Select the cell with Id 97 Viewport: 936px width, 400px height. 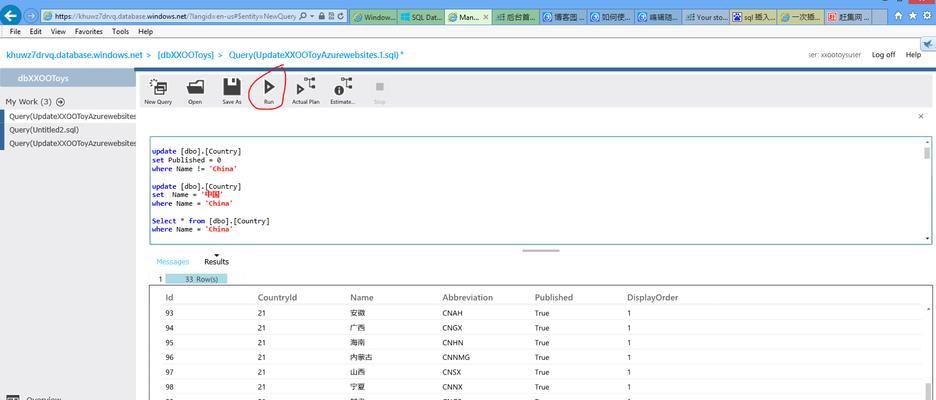[170, 373]
